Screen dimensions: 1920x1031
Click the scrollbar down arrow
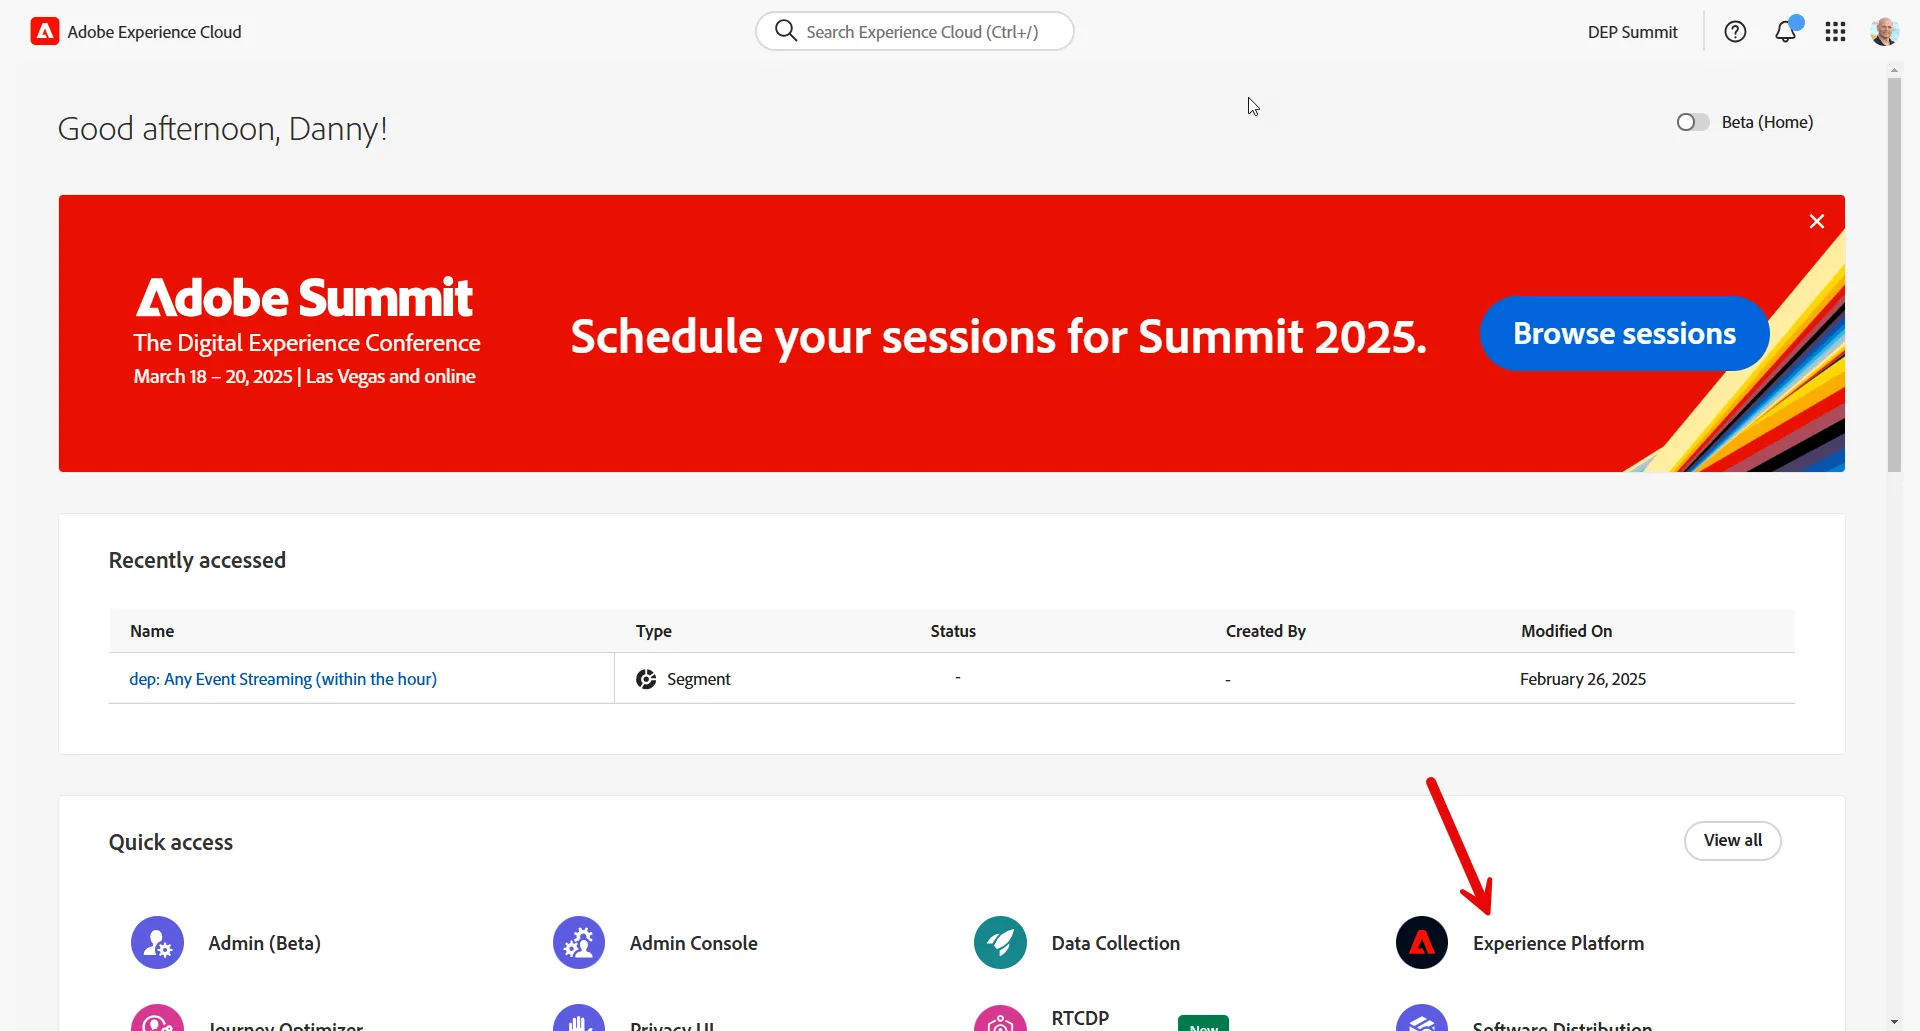[x=1894, y=1022]
